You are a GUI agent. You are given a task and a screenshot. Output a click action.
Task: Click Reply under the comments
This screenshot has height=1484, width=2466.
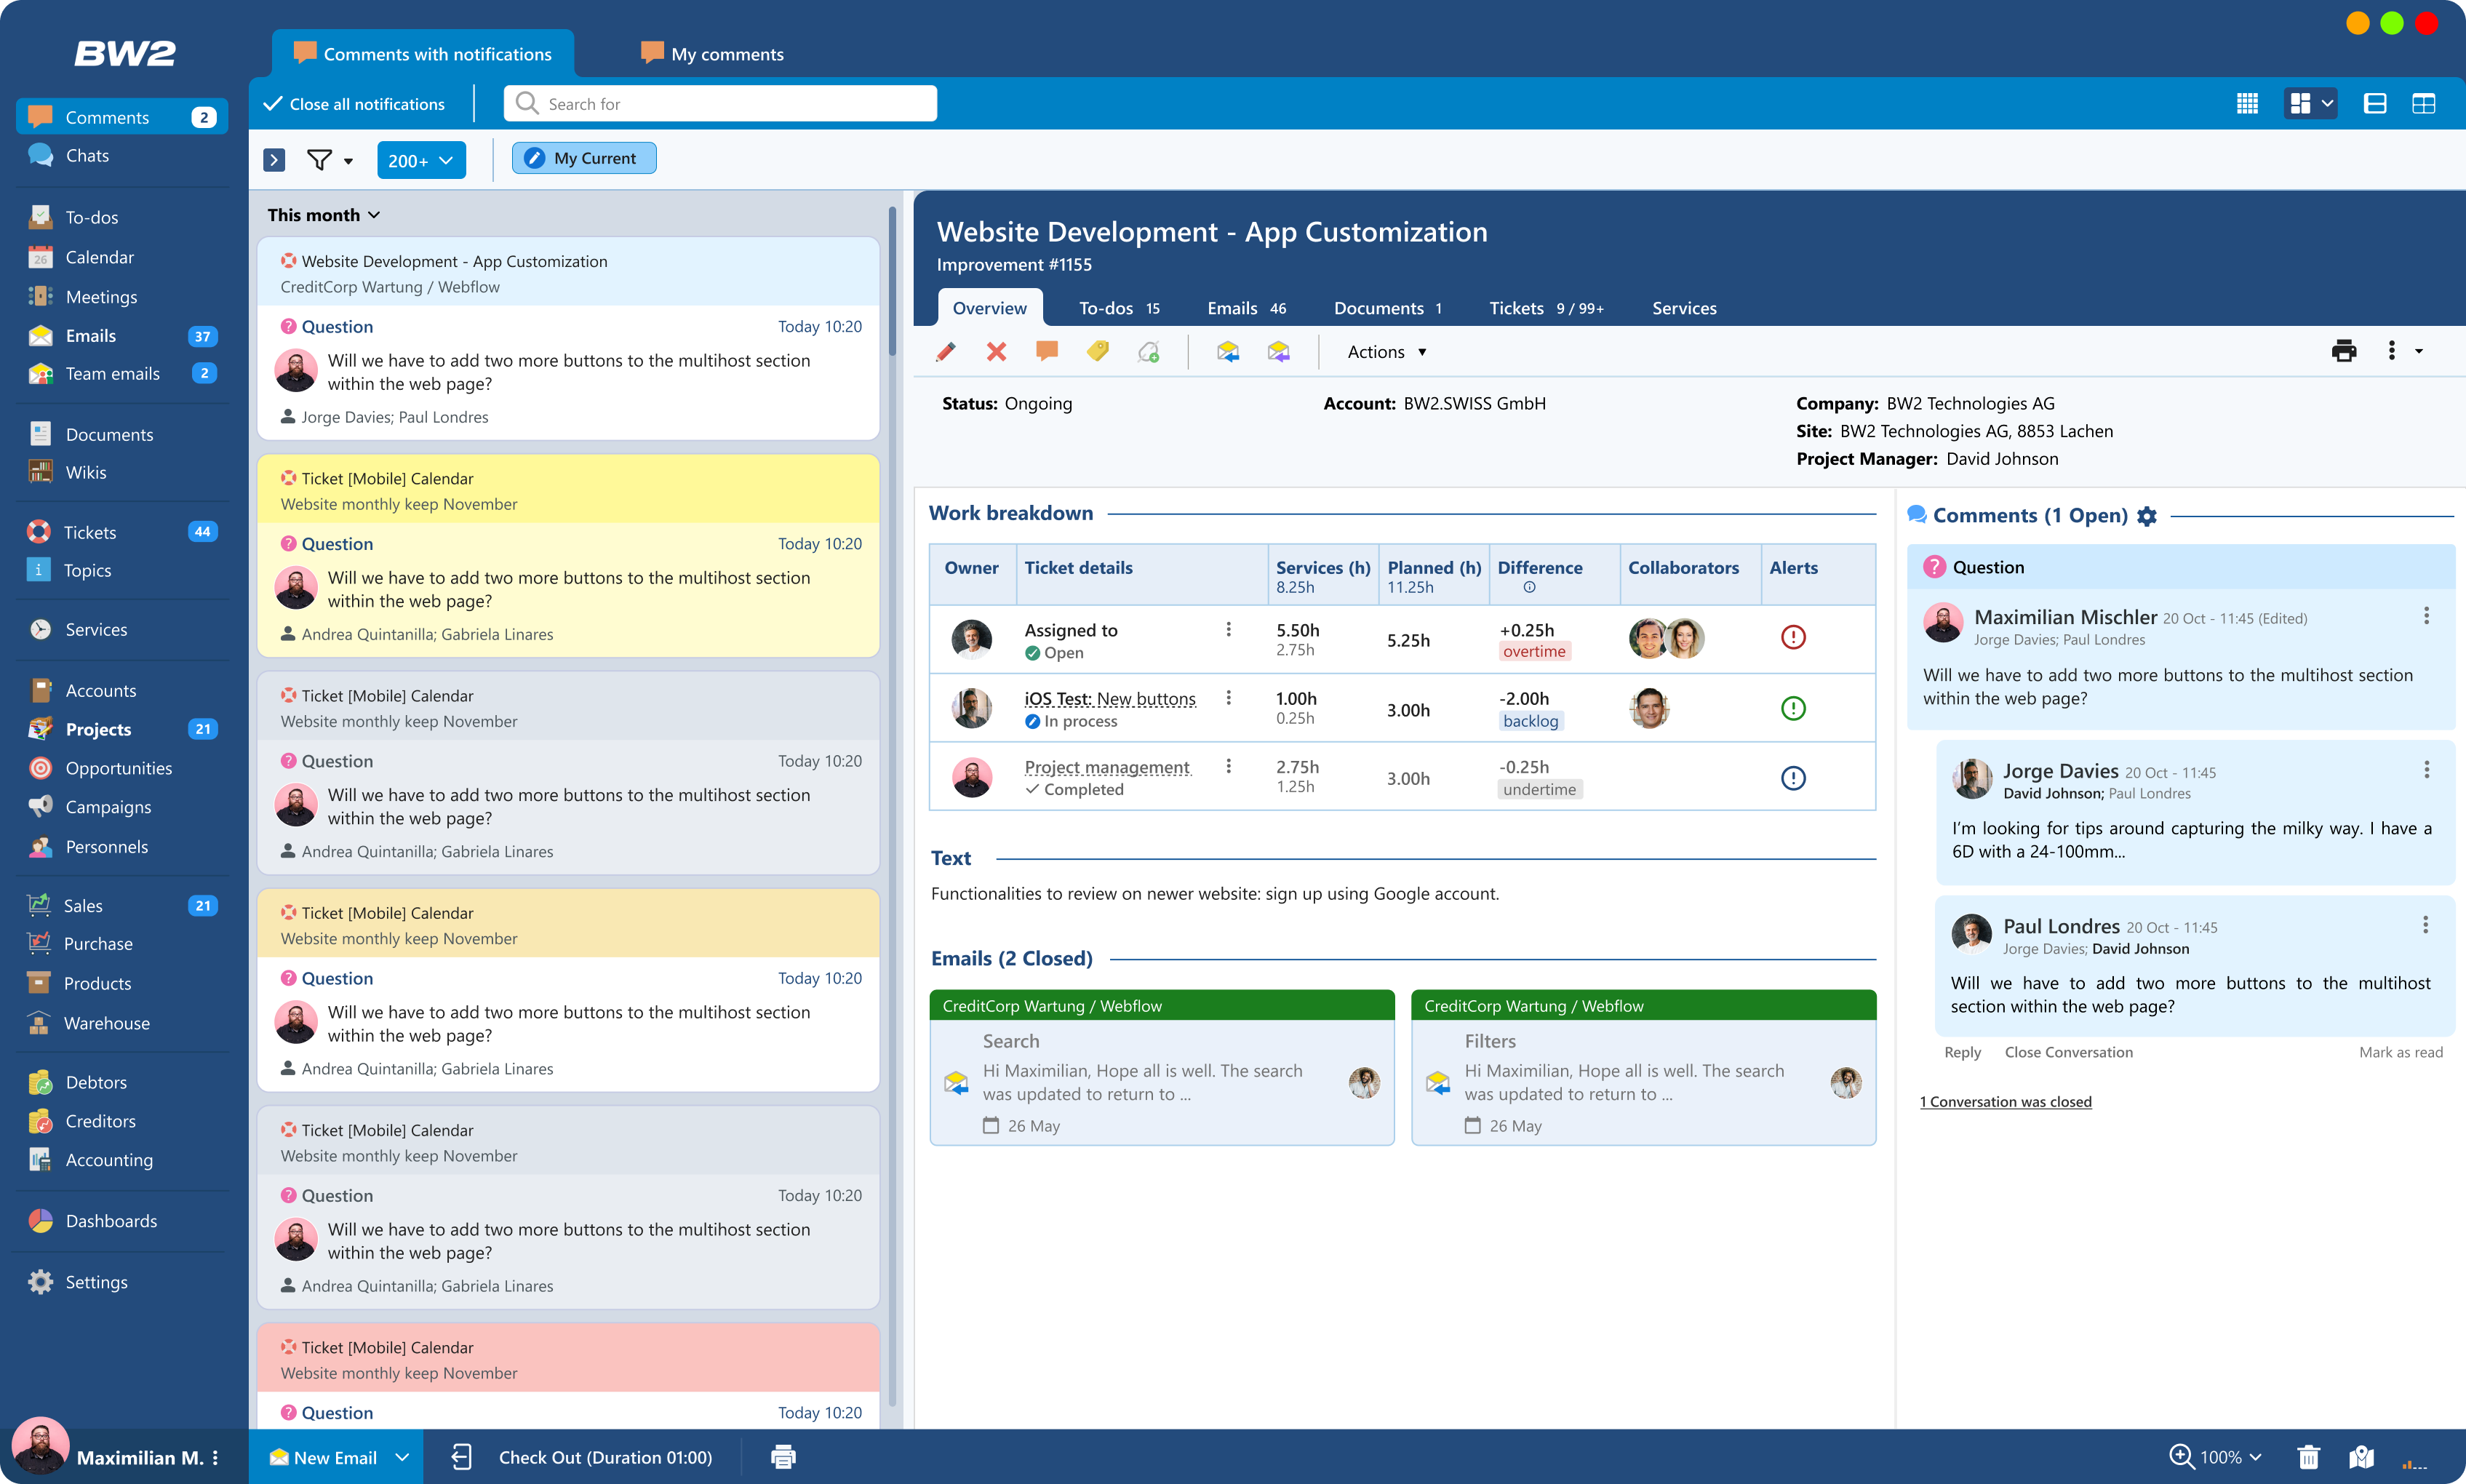1962,1052
